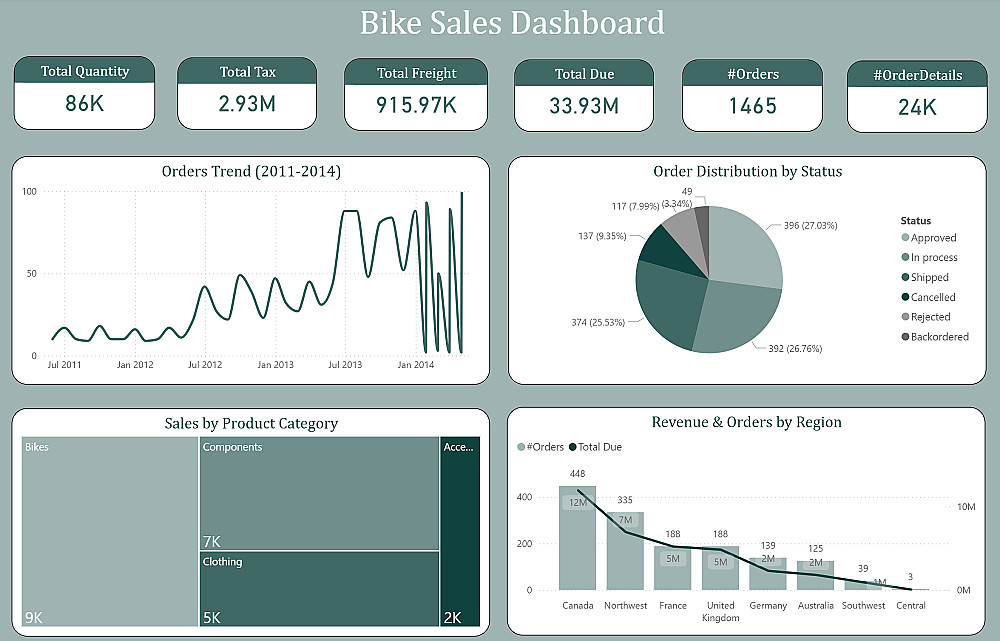
Task: Click the #OrderDetails card showing 24K
Action: 916,97
